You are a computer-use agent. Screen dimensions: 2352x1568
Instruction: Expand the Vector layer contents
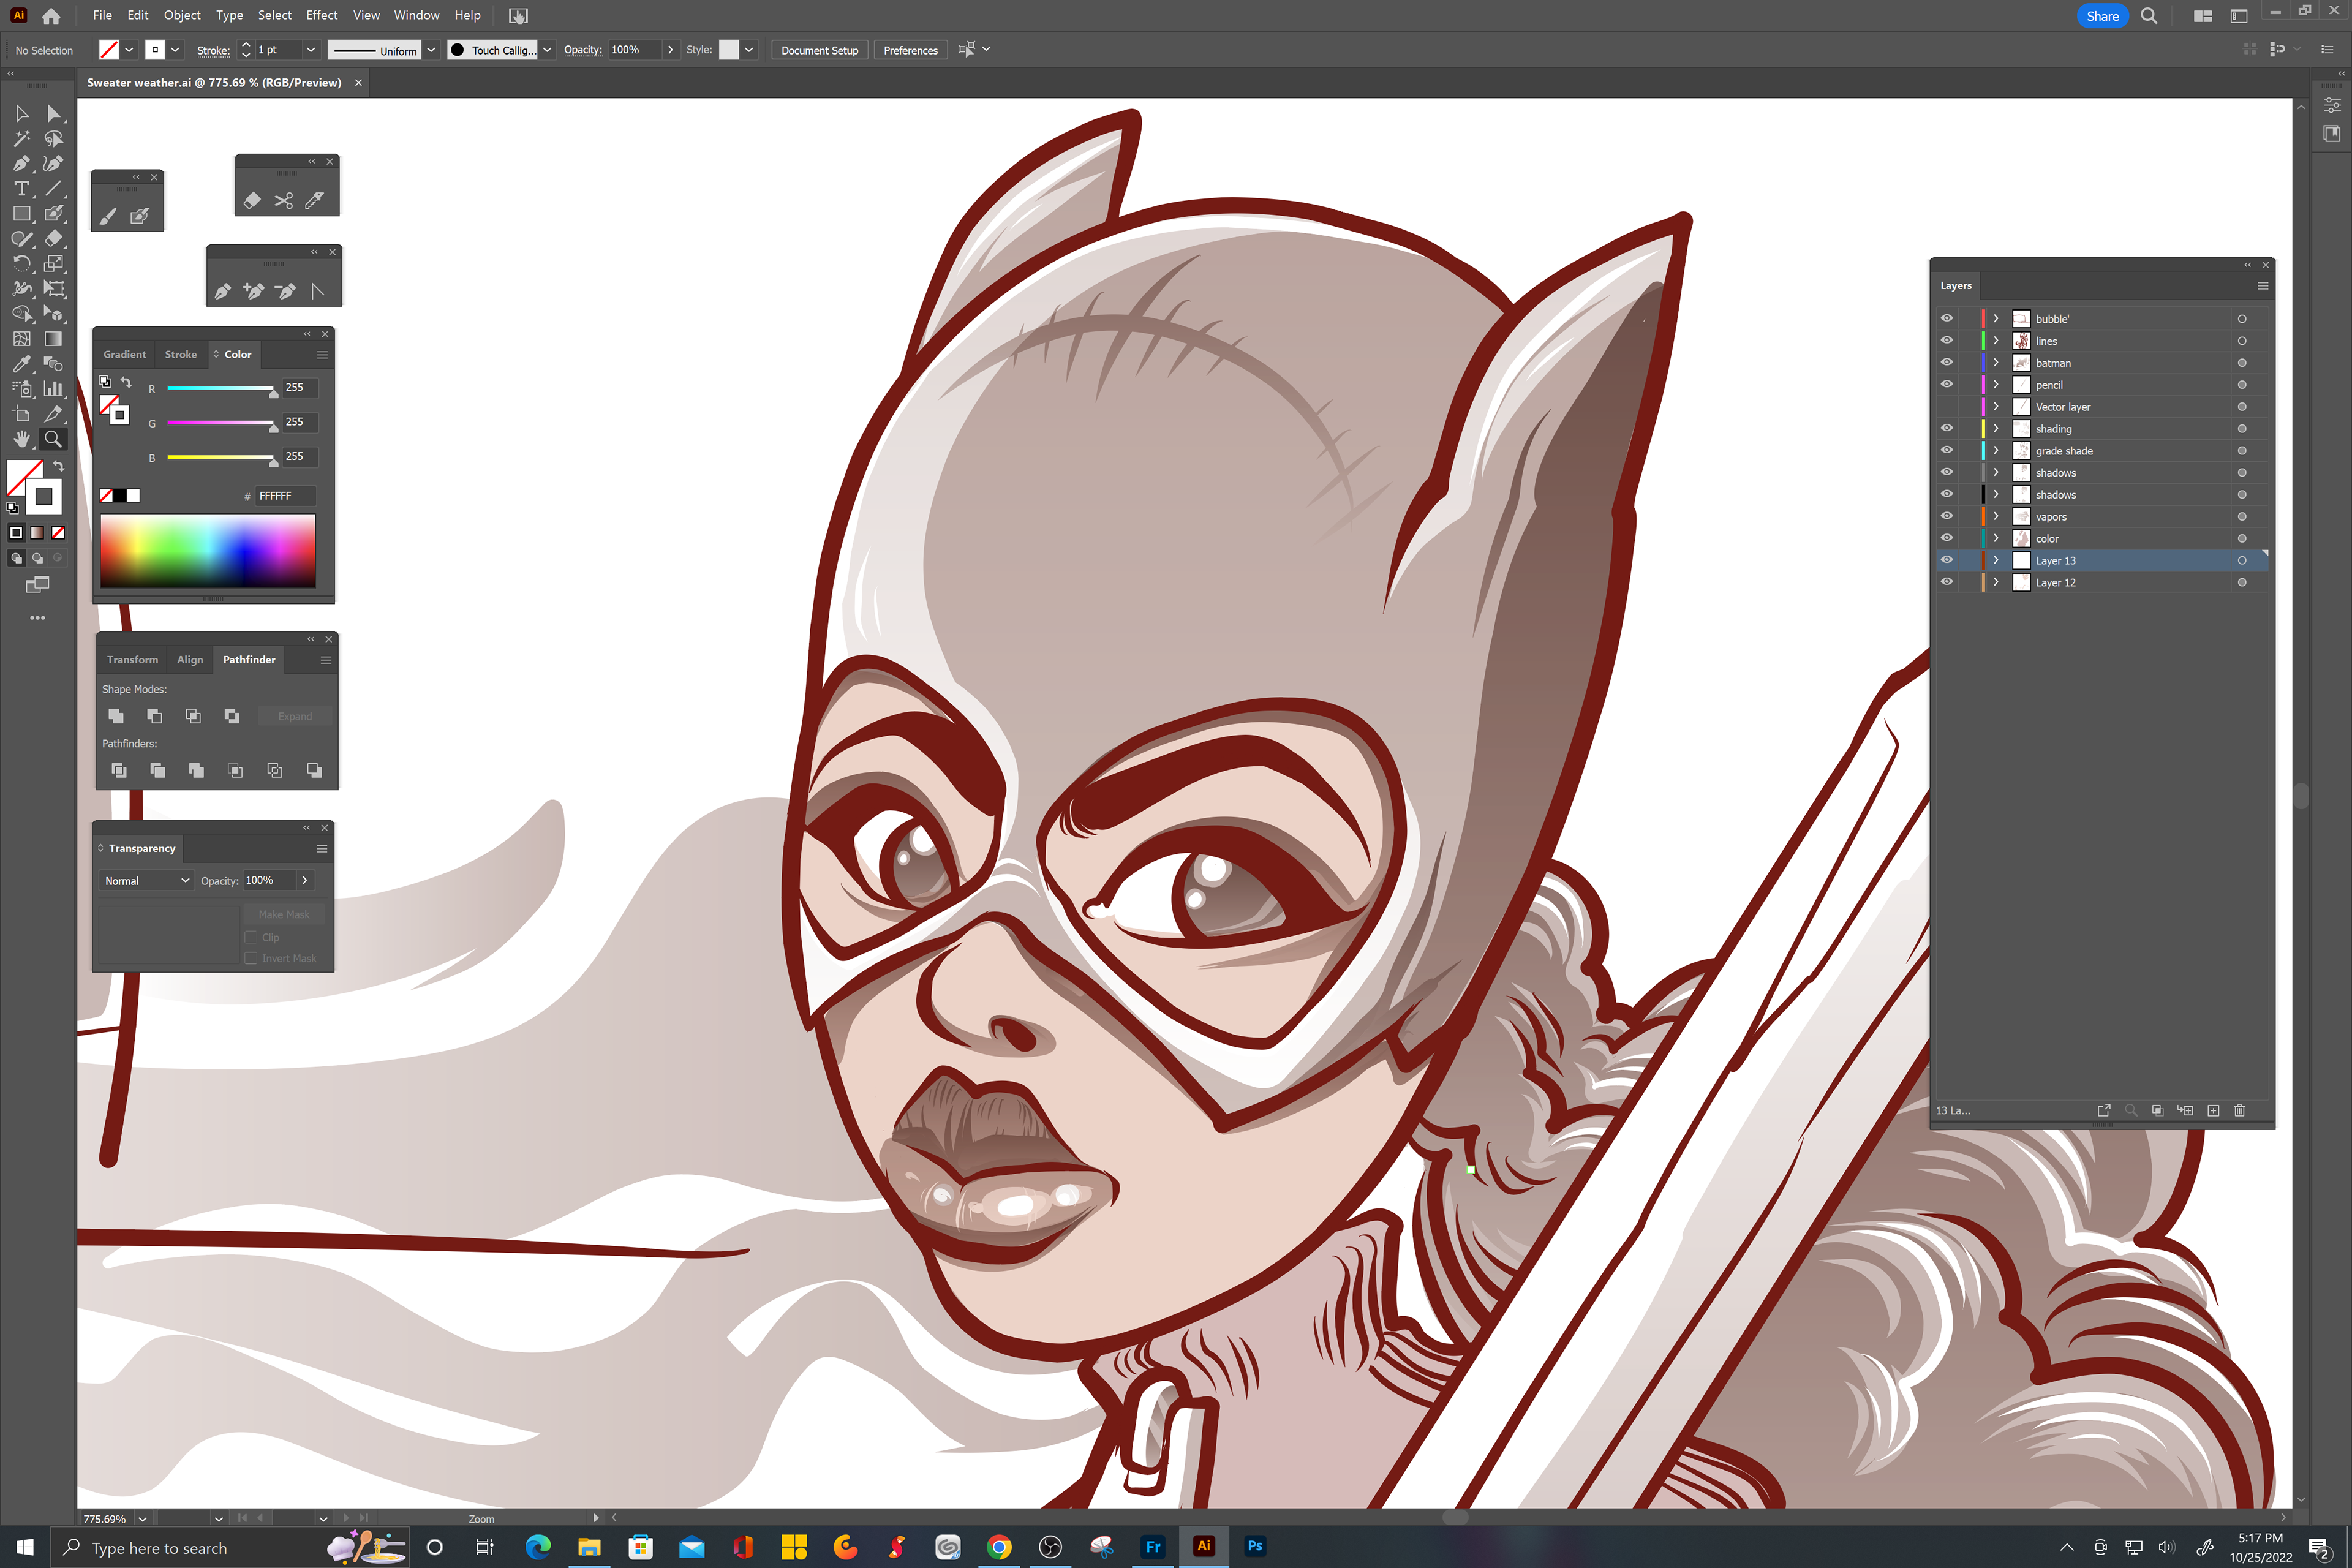(1996, 407)
